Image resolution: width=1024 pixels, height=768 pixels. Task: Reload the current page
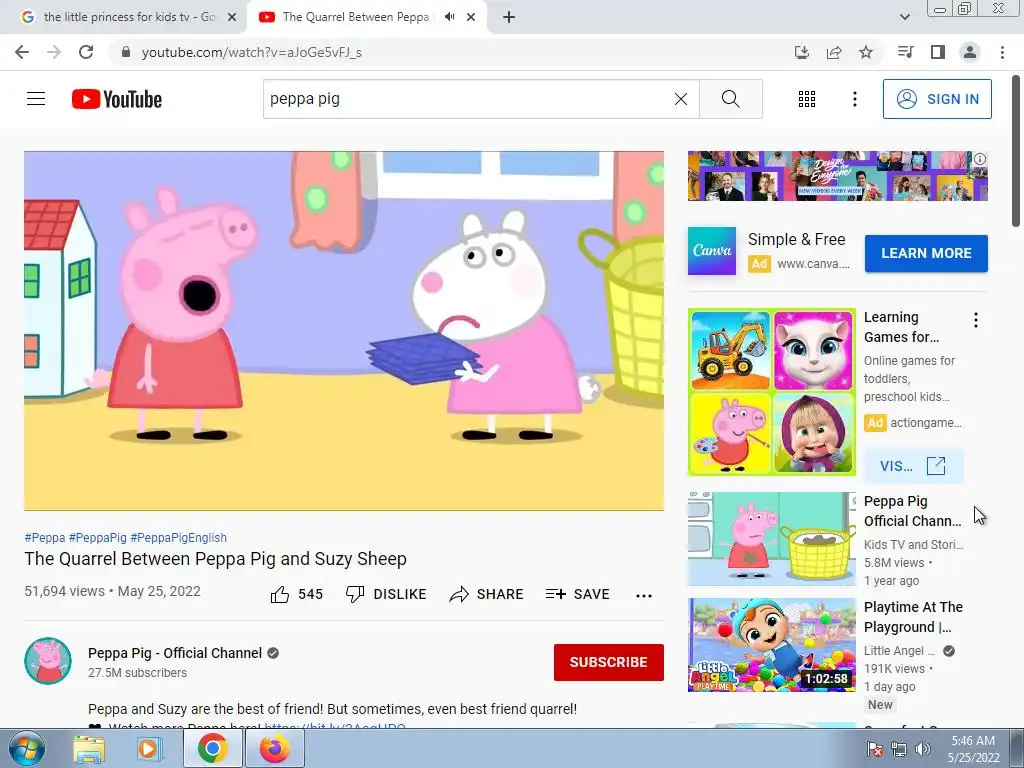click(x=86, y=52)
